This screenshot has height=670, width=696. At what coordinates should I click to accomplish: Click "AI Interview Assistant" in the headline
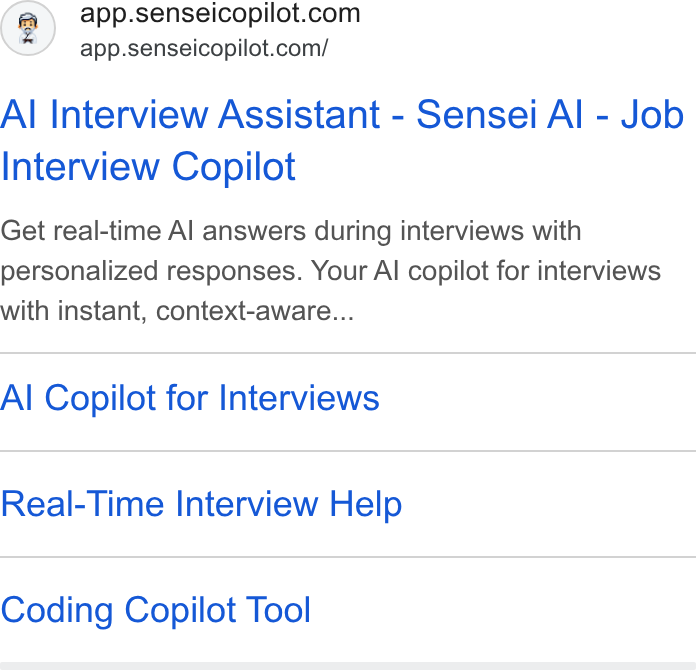190,115
